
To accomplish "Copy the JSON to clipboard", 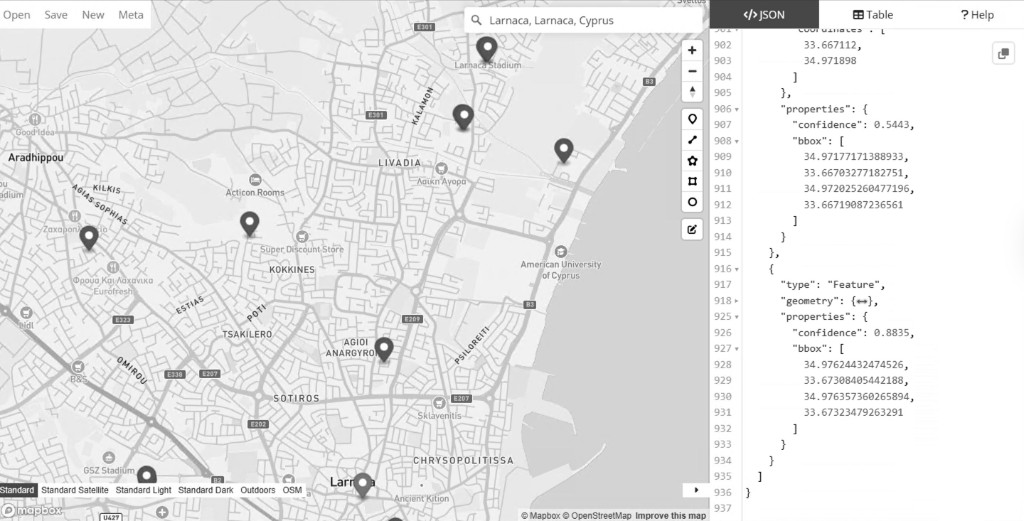I will tap(1003, 54).
